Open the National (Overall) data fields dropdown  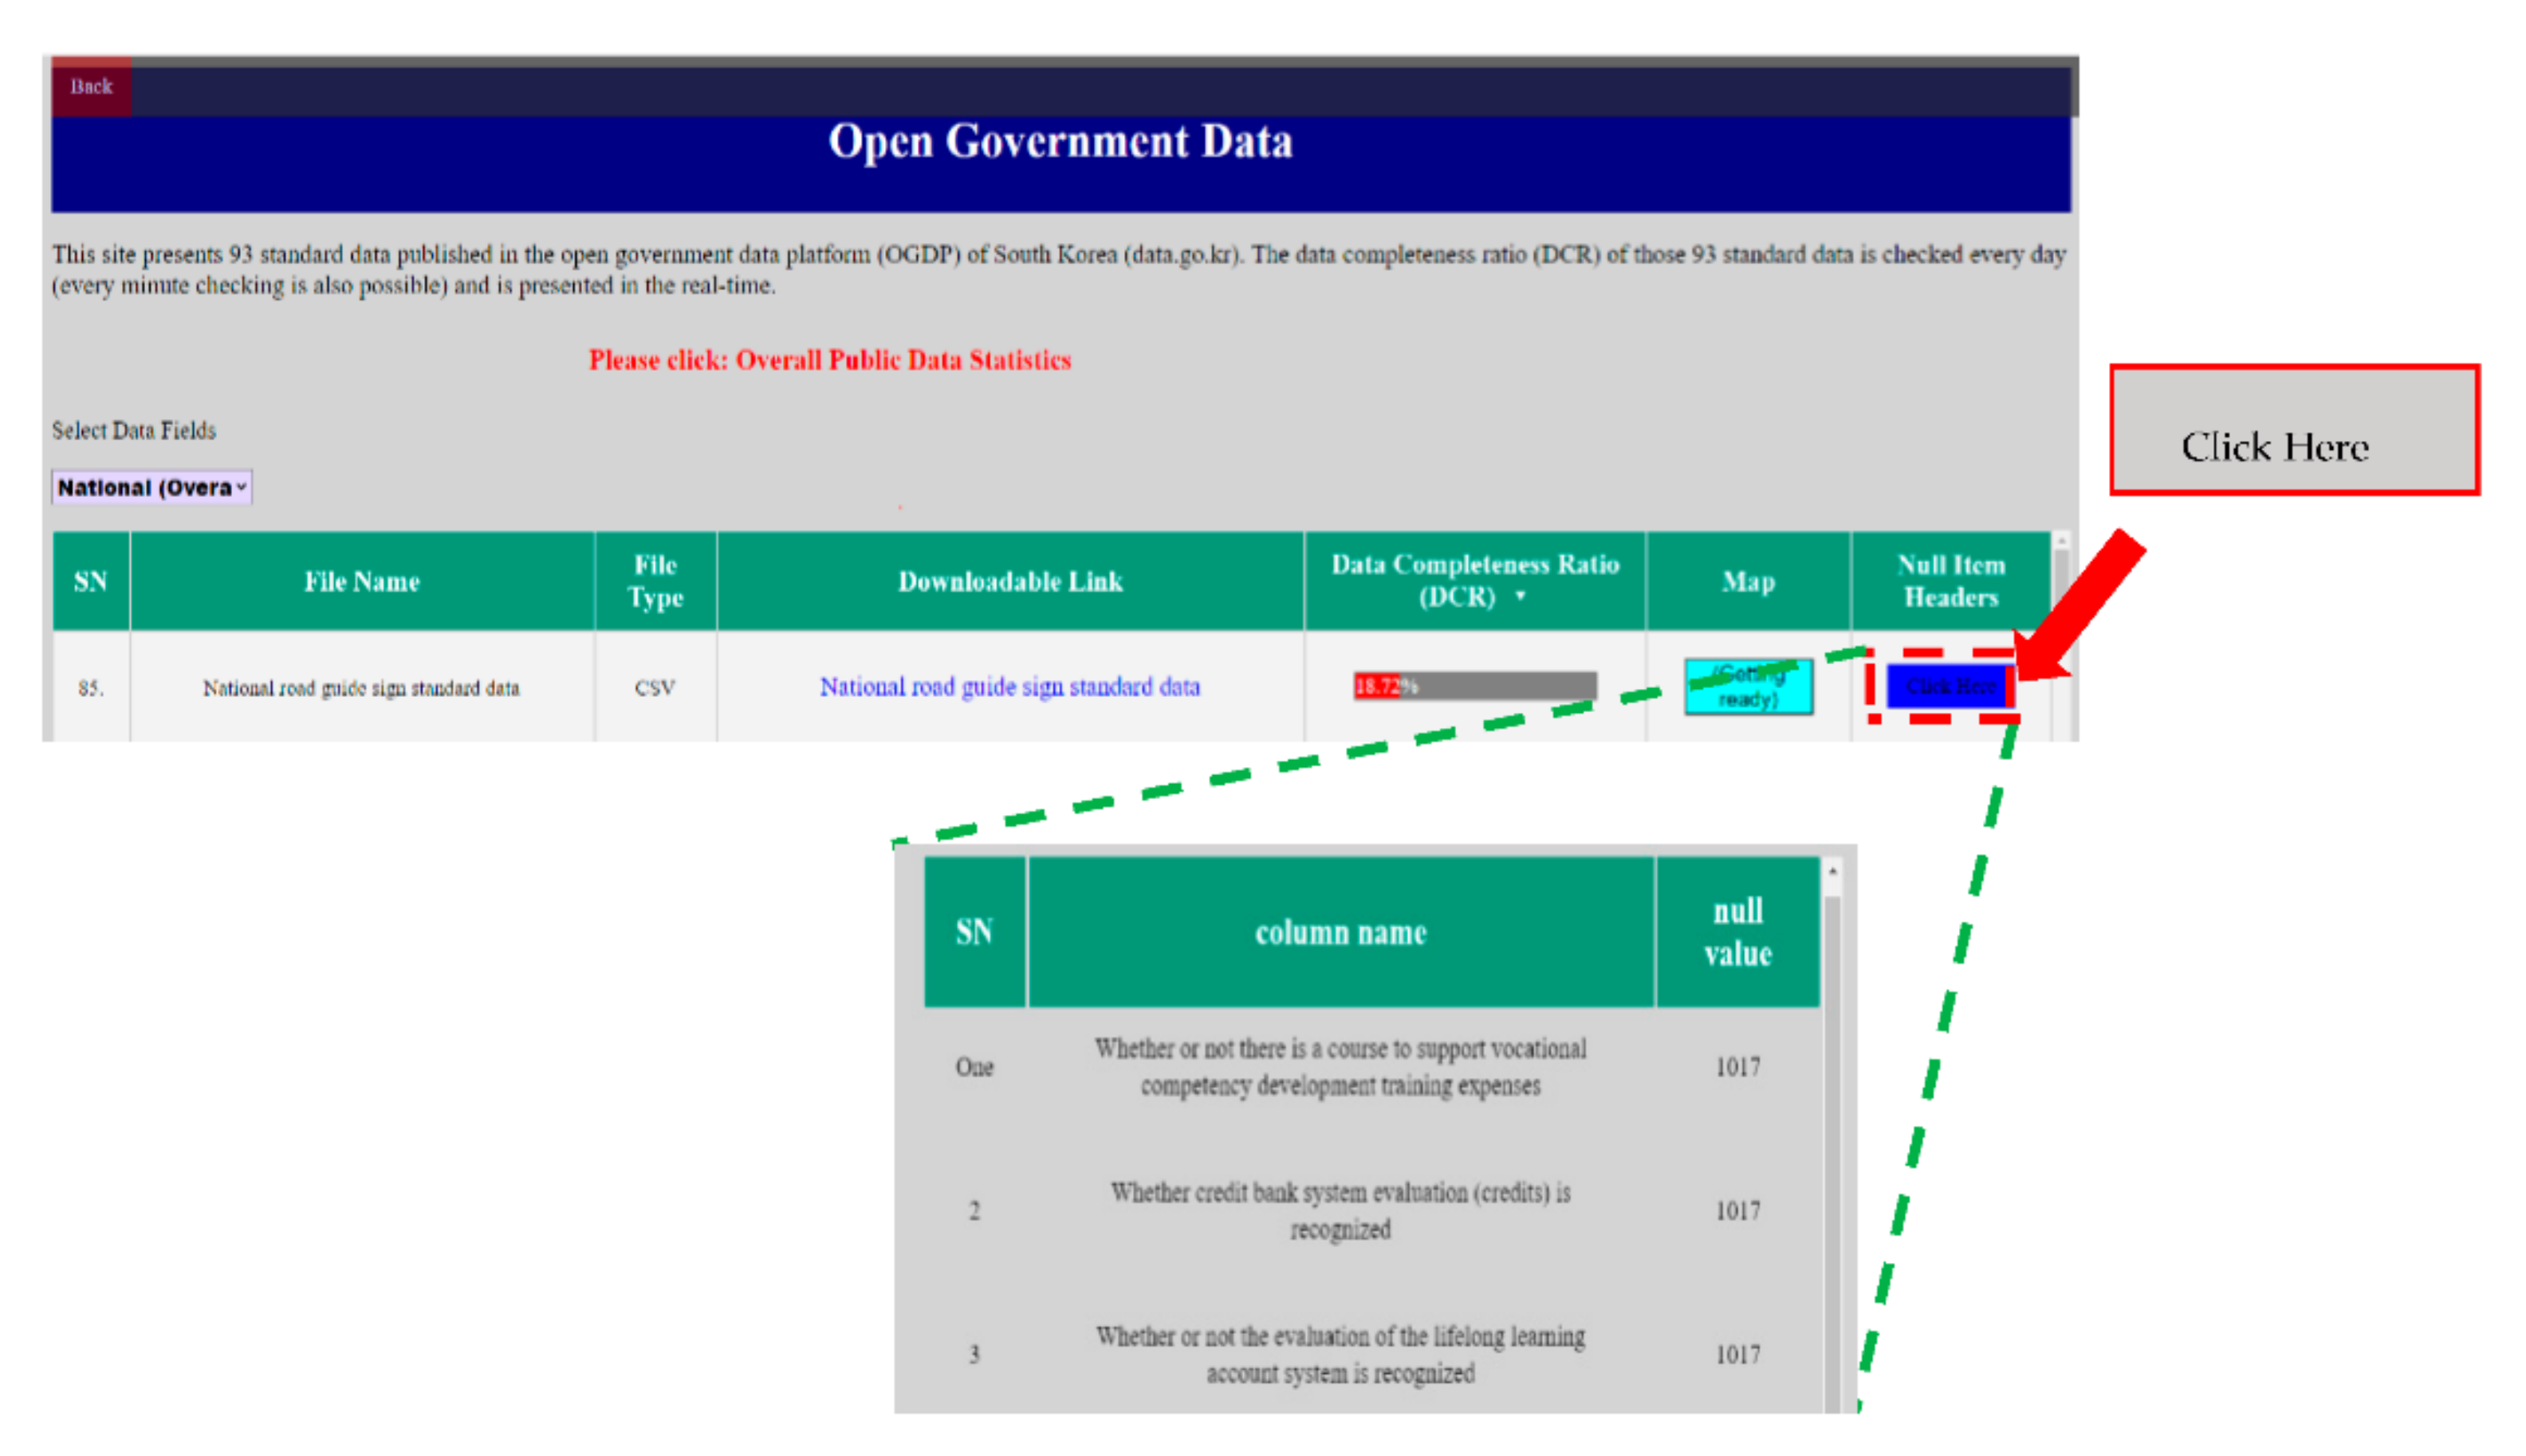coord(151,487)
